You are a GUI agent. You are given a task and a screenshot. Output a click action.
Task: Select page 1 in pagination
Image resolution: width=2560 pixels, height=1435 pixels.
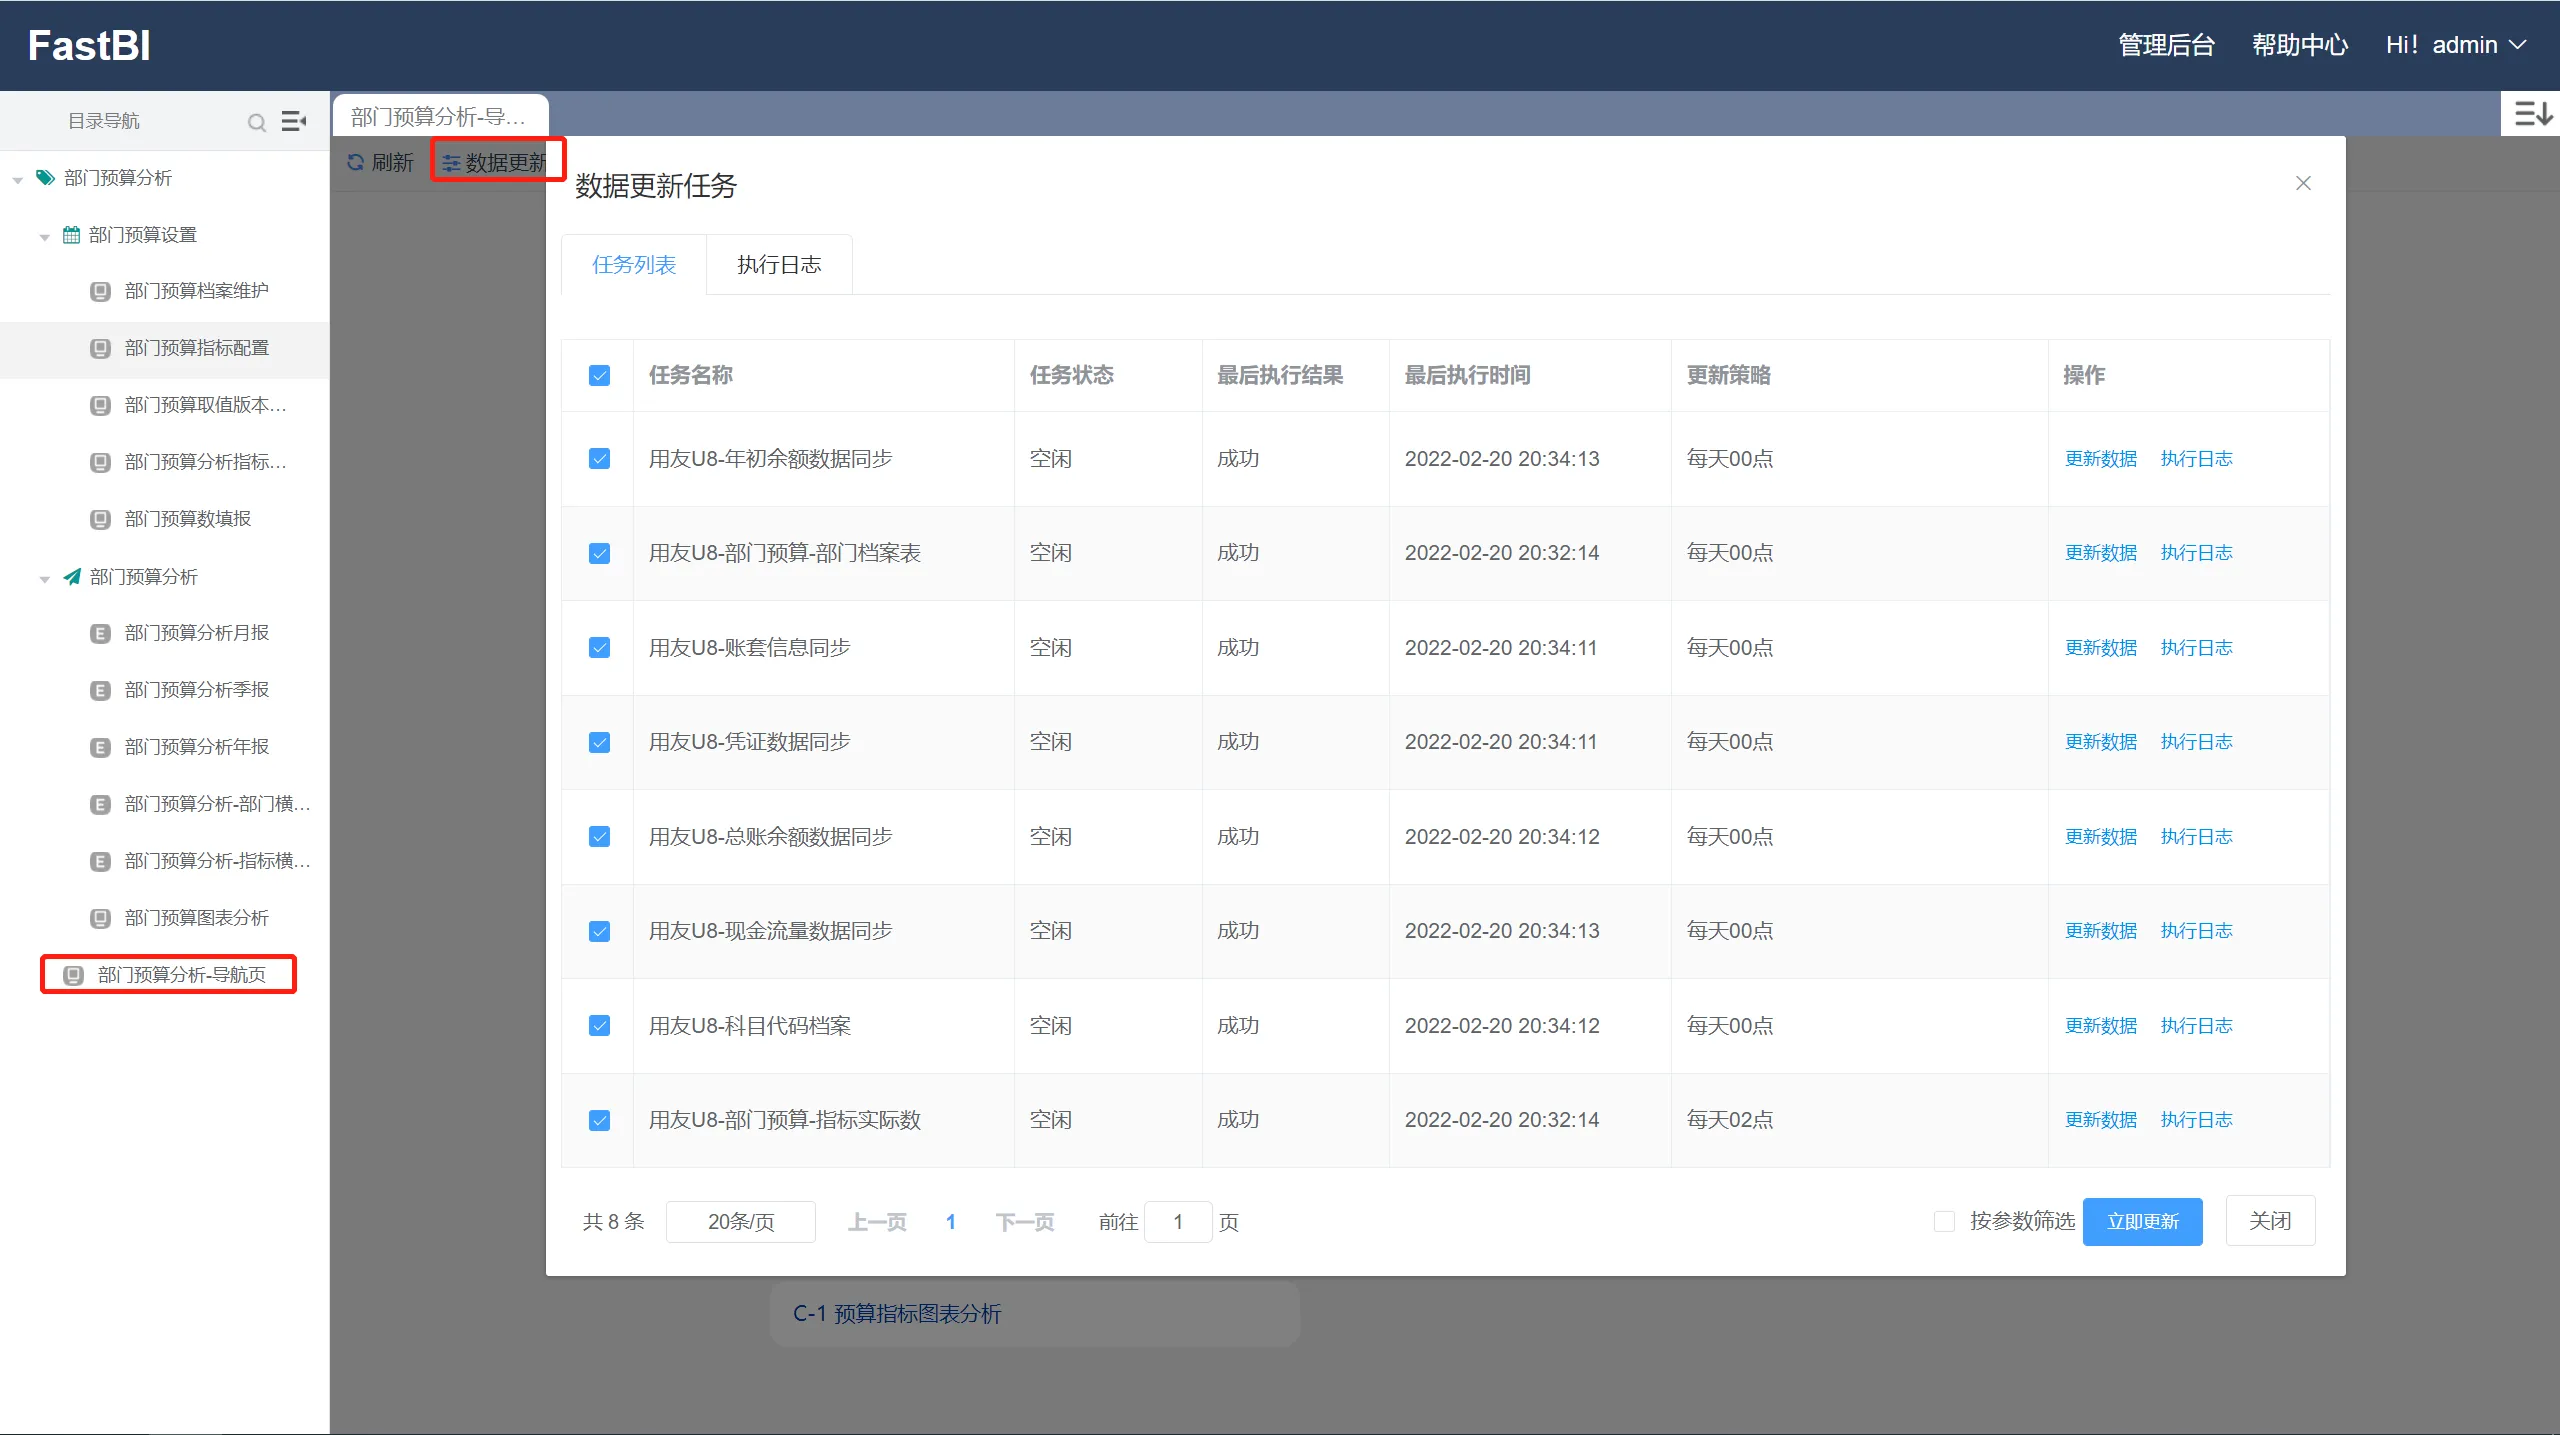point(951,1222)
